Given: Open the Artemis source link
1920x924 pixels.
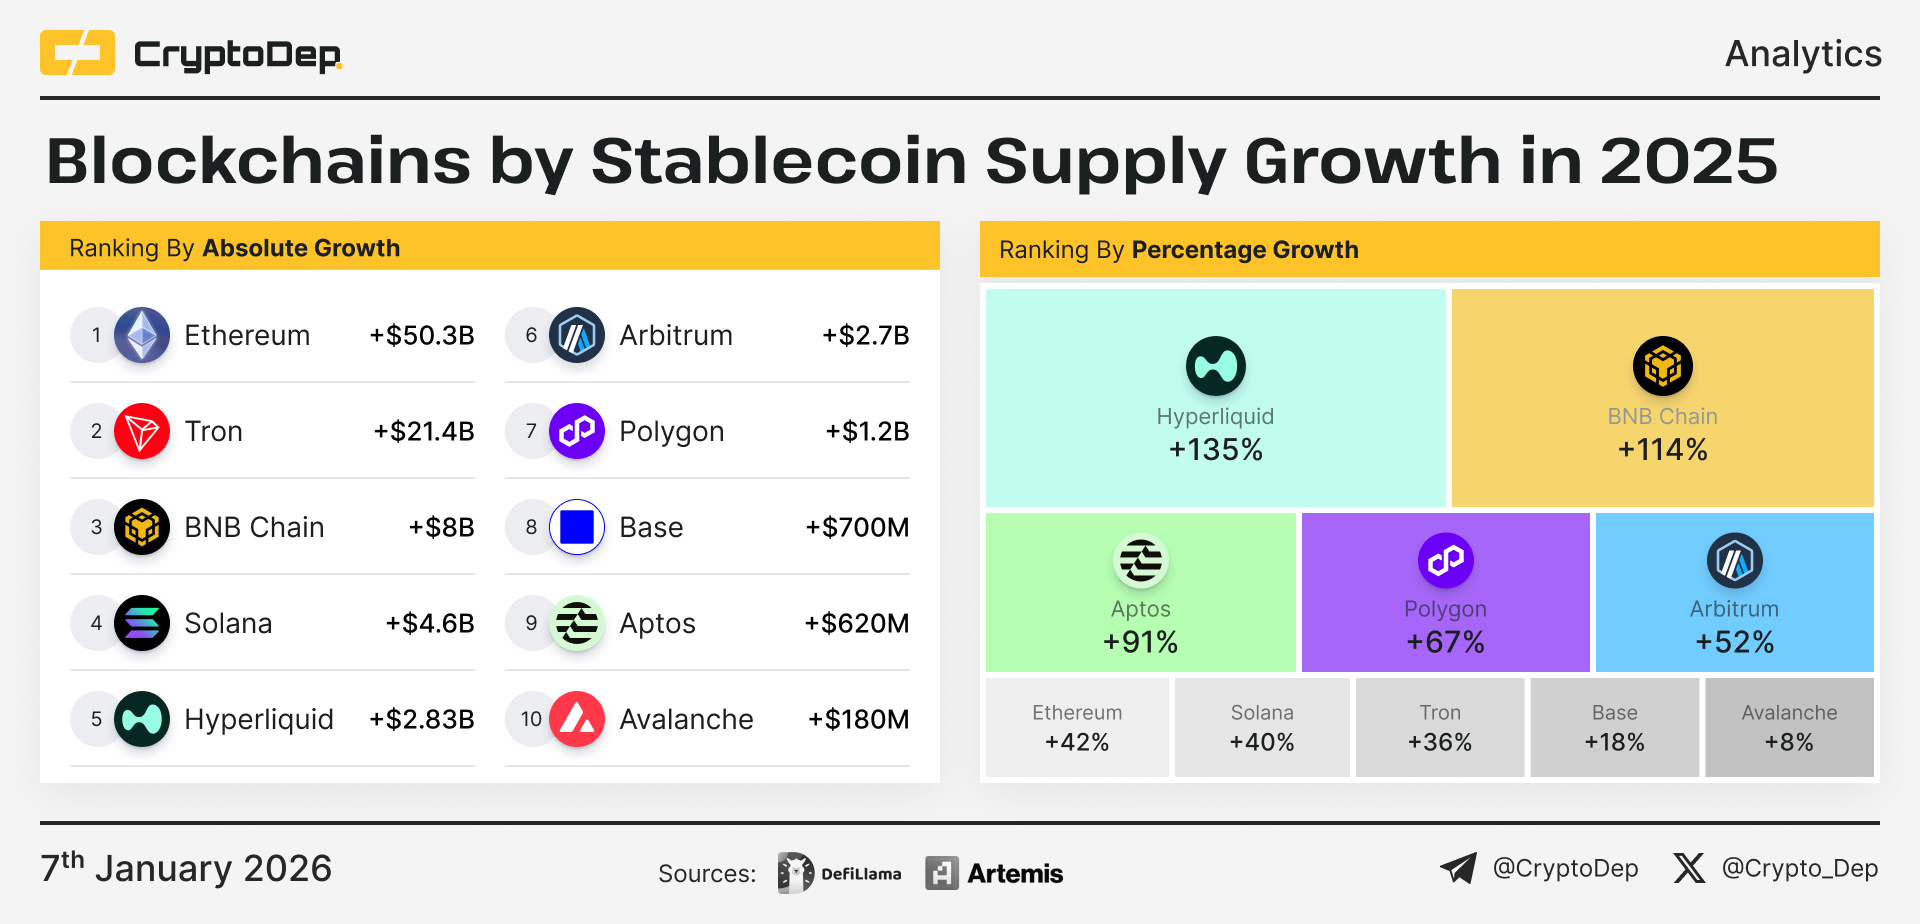Looking at the screenshot, I should [x=995, y=873].
